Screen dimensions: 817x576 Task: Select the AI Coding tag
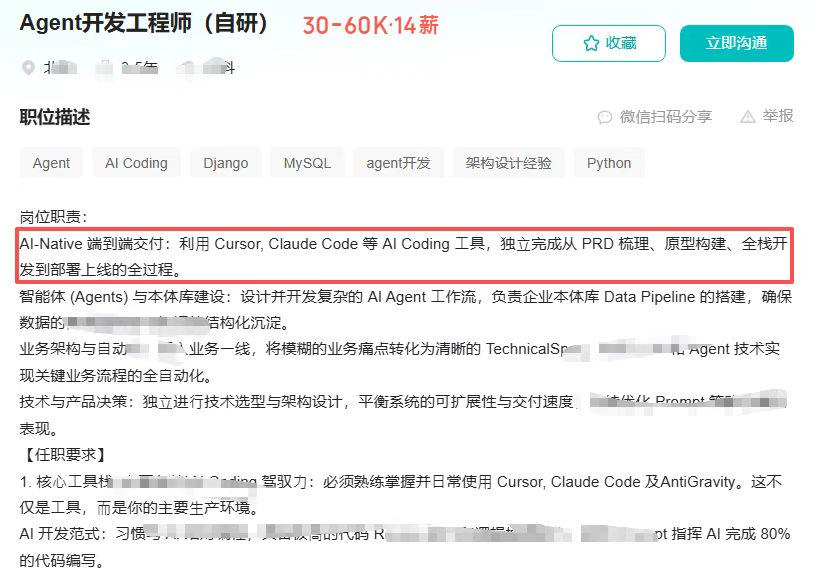(137, 163)
